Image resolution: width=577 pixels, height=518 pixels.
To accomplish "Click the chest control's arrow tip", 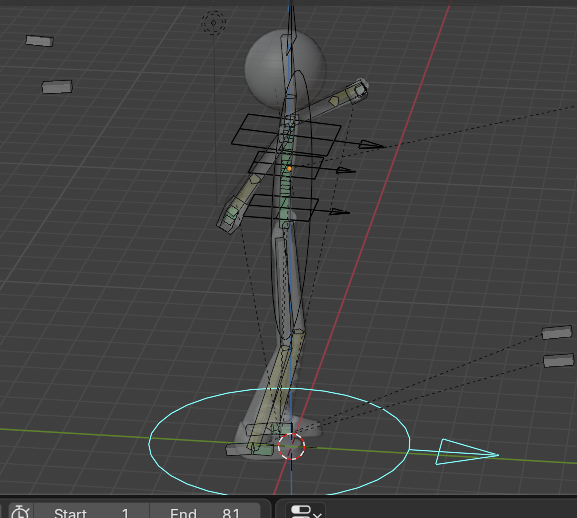I will tap(372, 145).
